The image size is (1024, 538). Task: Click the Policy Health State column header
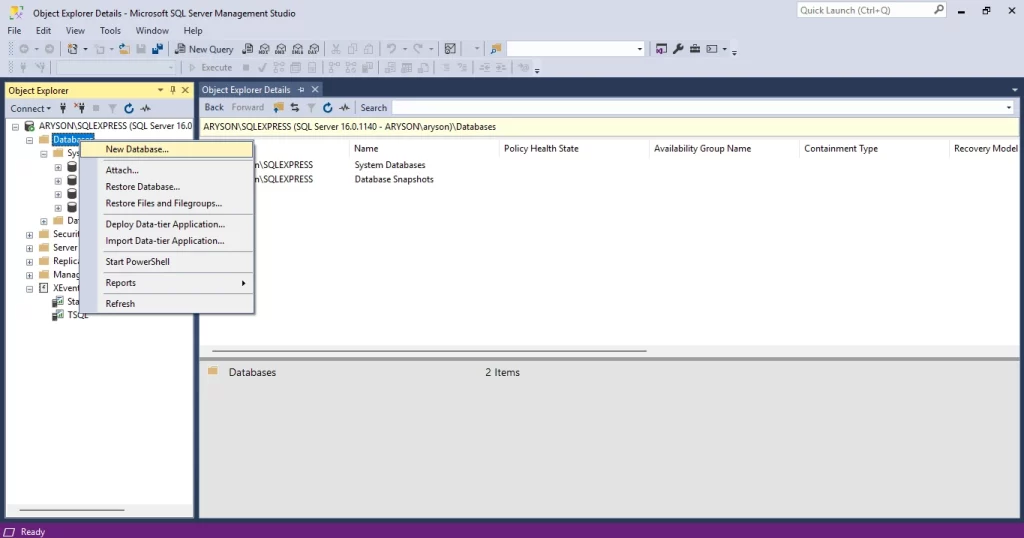tap(574, 149)
